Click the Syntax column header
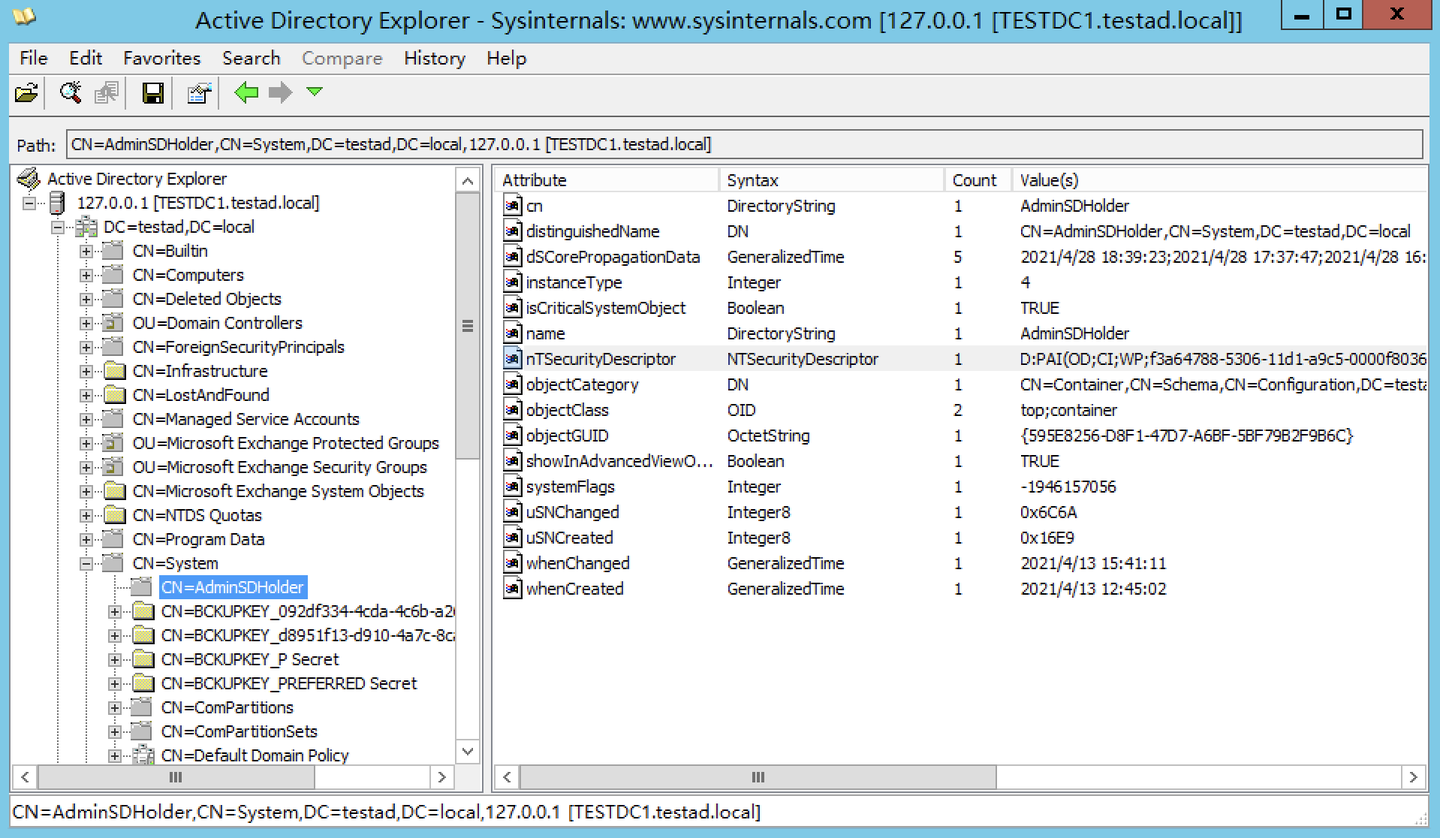The image size is (1440, 838). pos(832,180)
